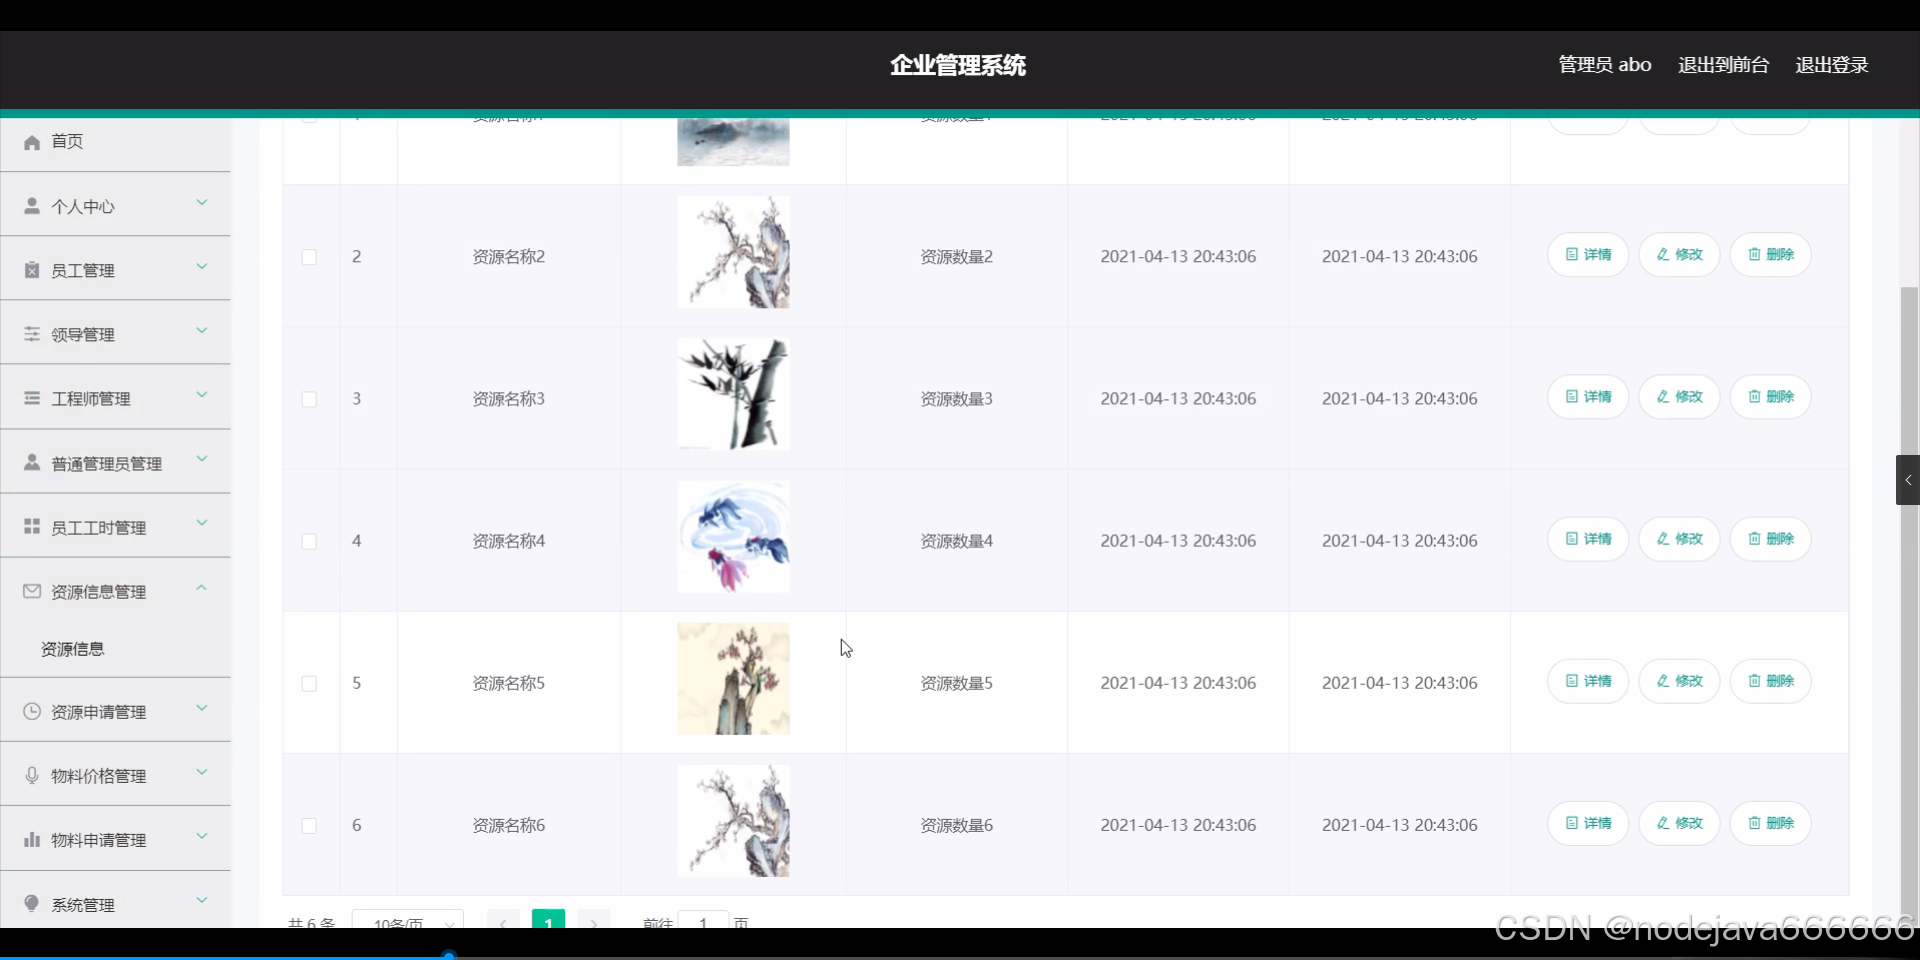The width and height of the screenshot is (1920, 960).
Task: Click the bar chart icon beside 物料申请管理
Action: [32, 839]
